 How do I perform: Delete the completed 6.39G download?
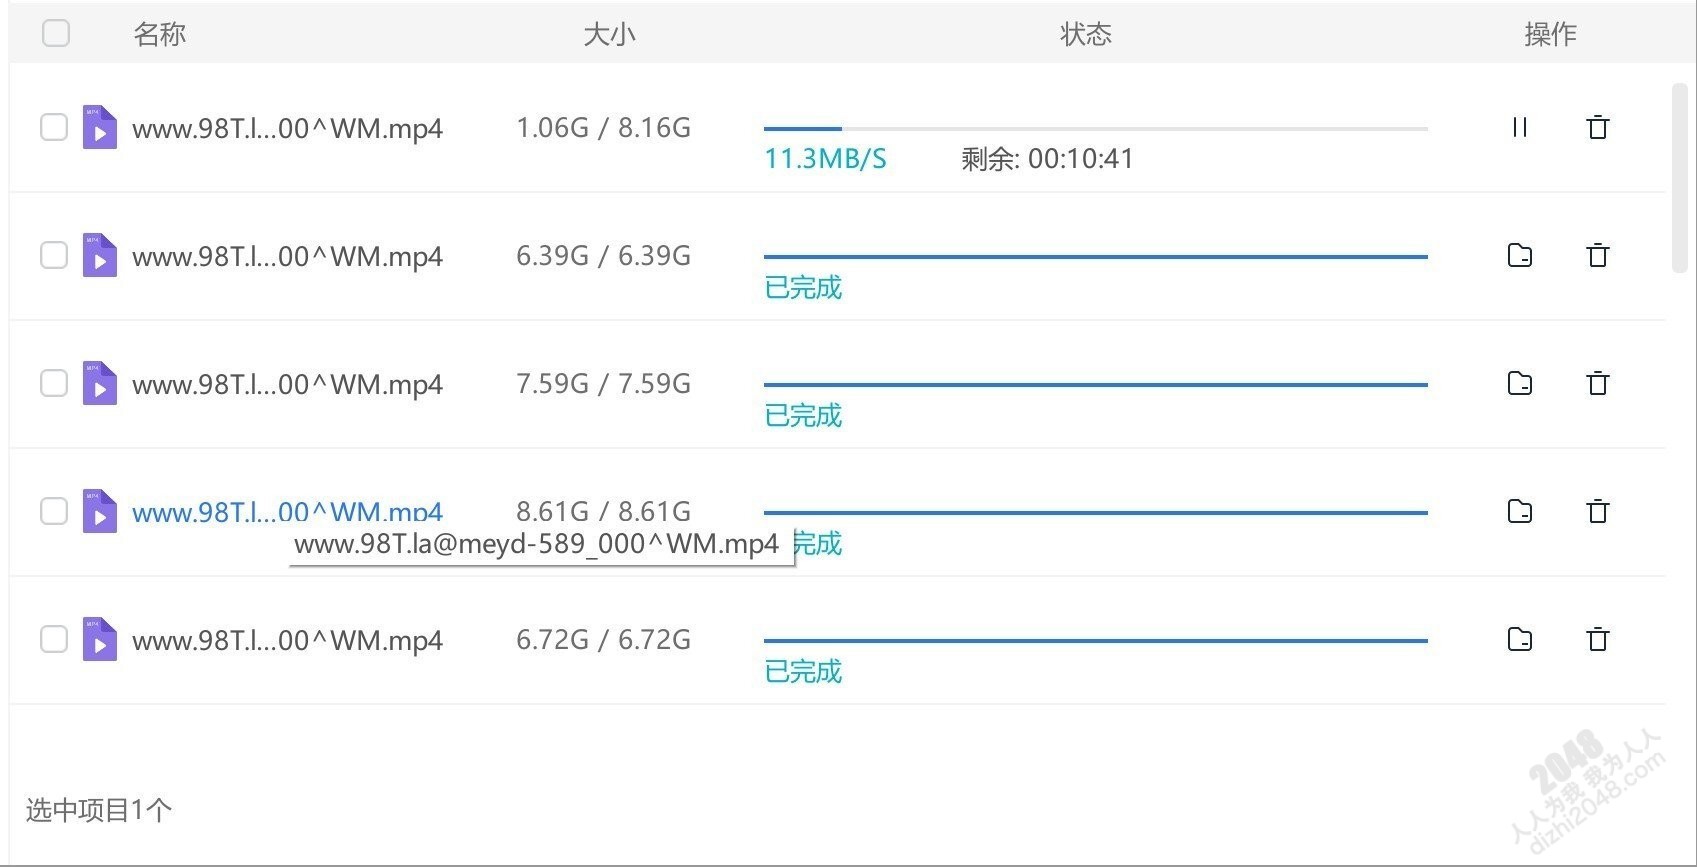[x=1597, y=255]
